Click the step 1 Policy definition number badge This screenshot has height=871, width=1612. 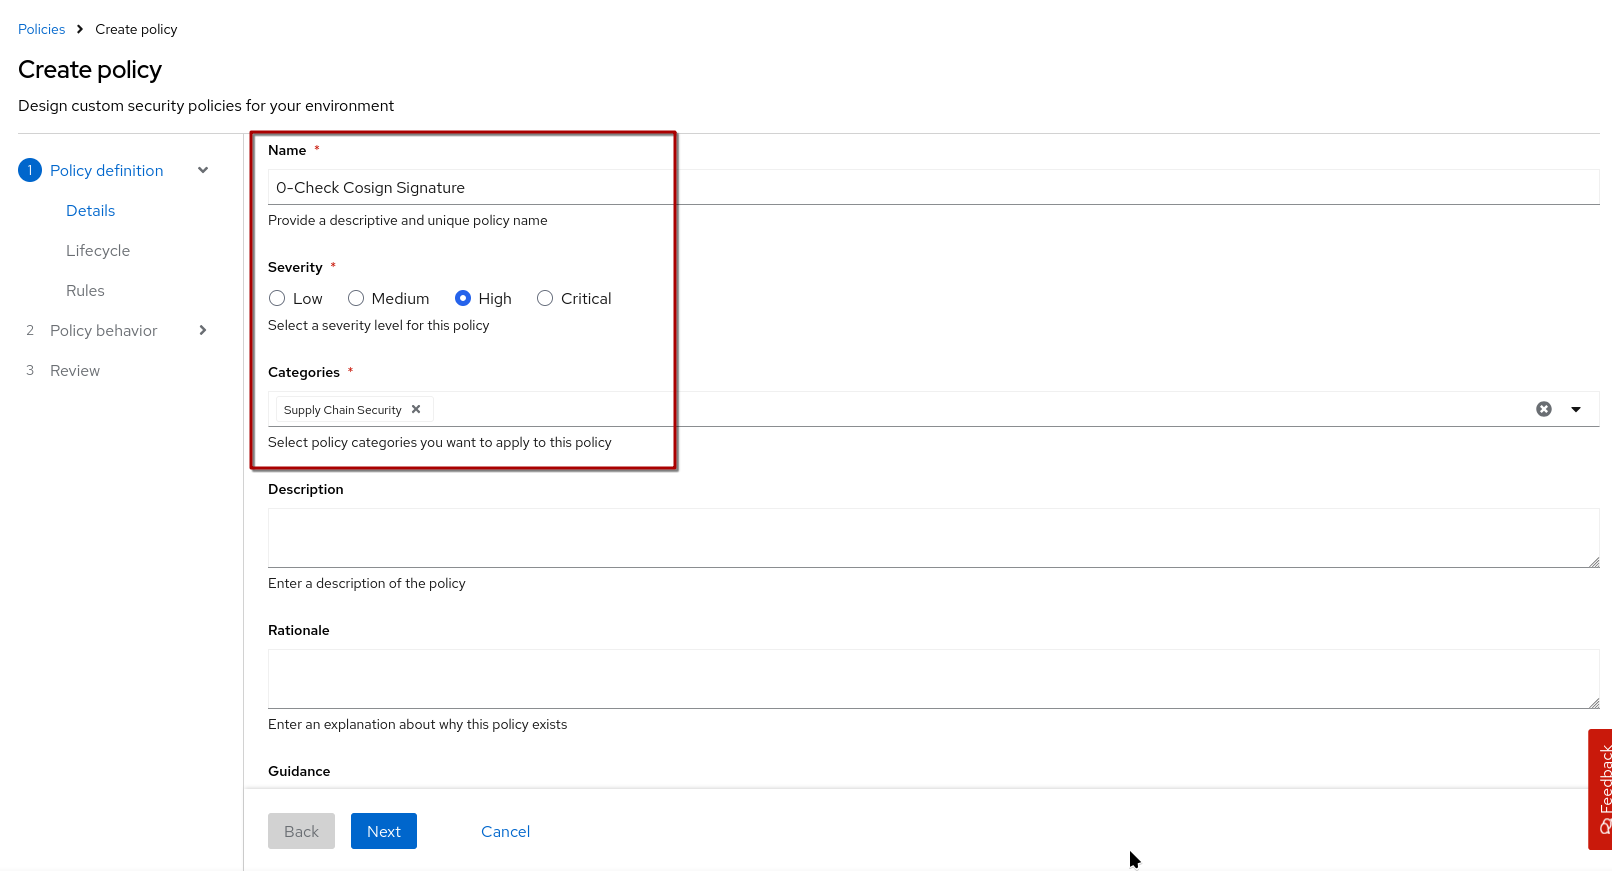(30, 170)
